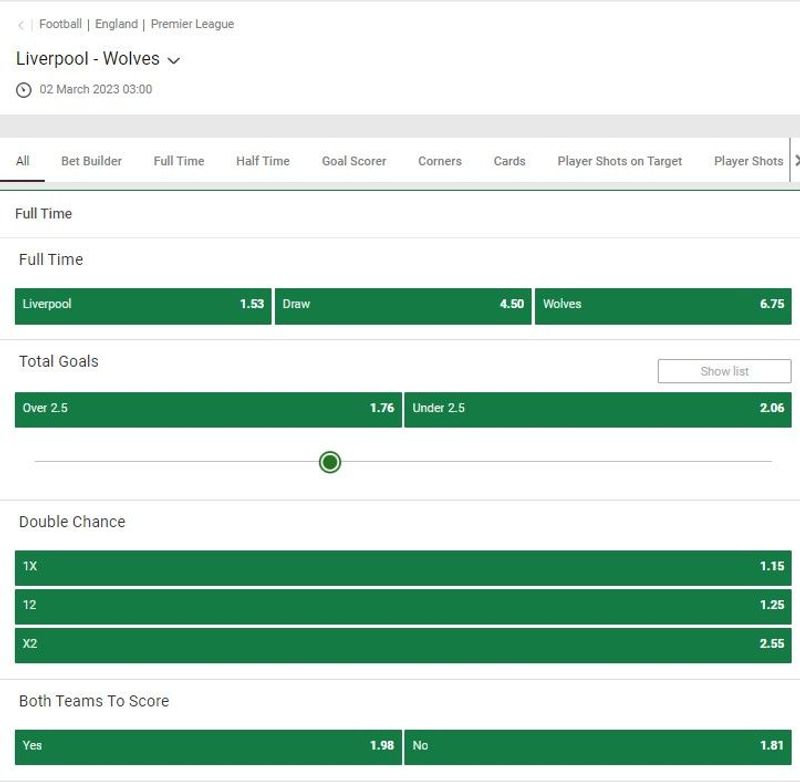The image size is (800, 782).
Task: Select the All tab
Action: point(22,161)
